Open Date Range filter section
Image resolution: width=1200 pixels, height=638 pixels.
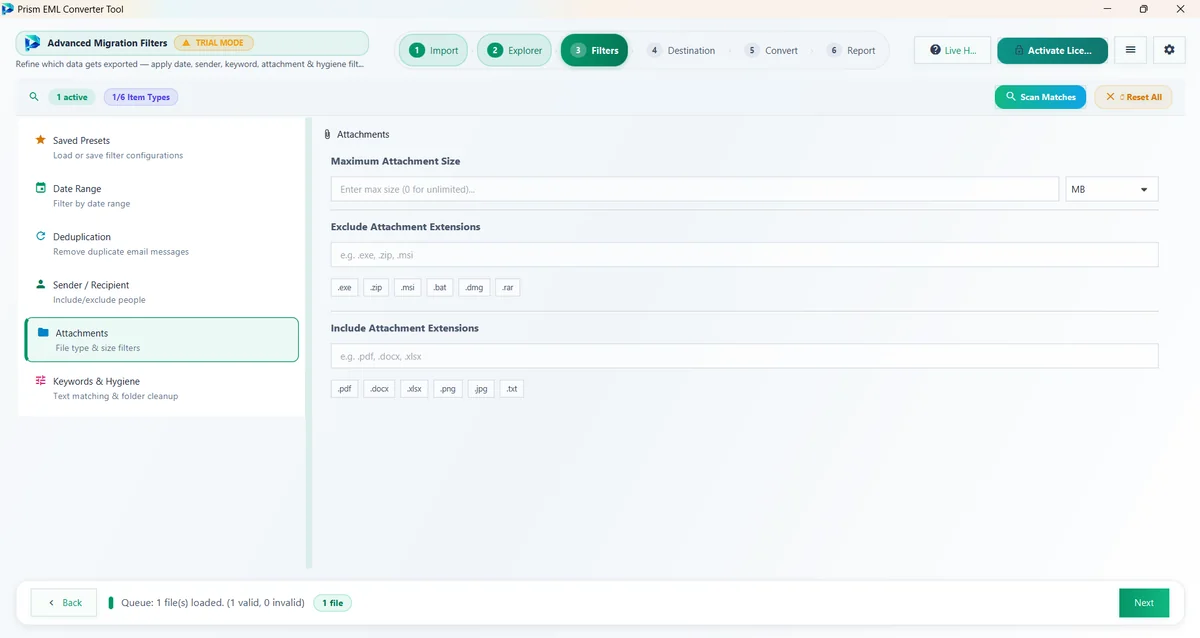pyautogui.click(x=162, y=195)
